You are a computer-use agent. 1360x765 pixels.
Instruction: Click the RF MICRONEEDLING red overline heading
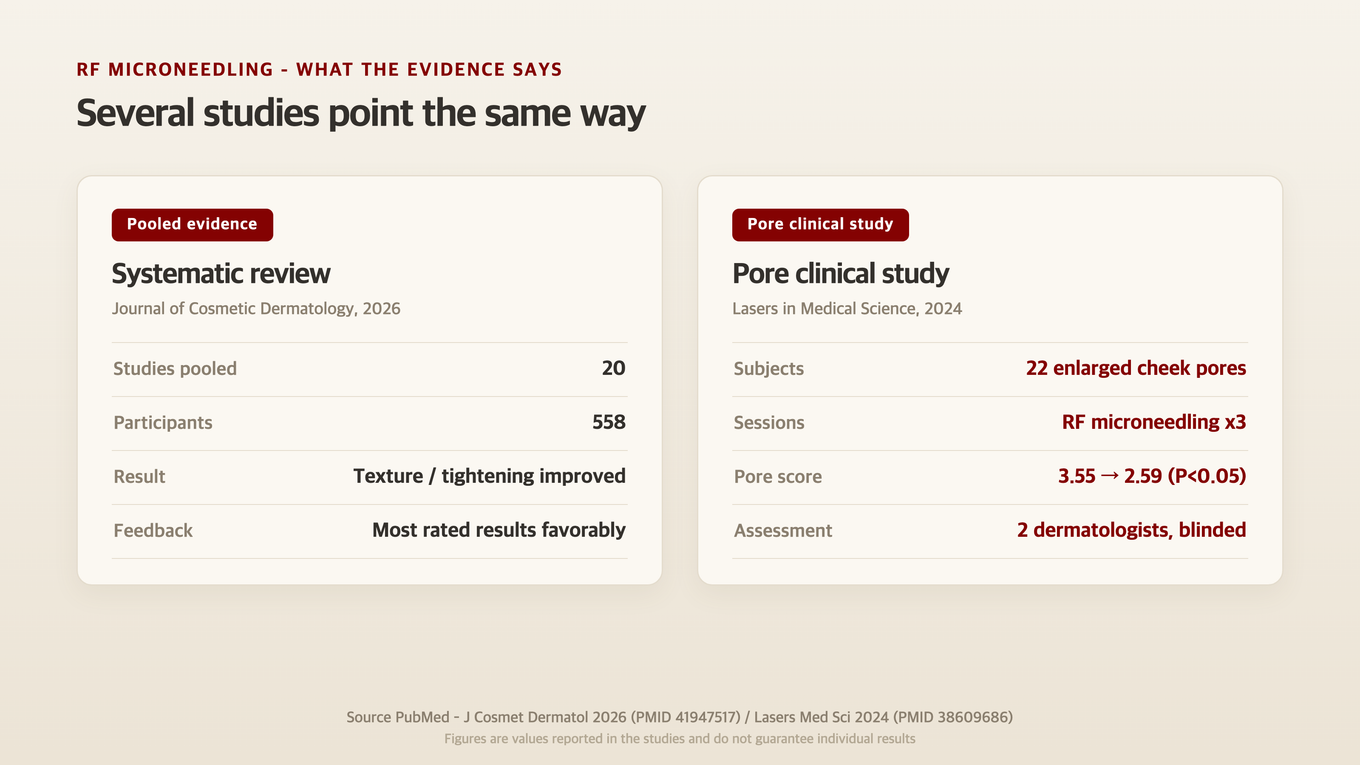pos(319,69)
